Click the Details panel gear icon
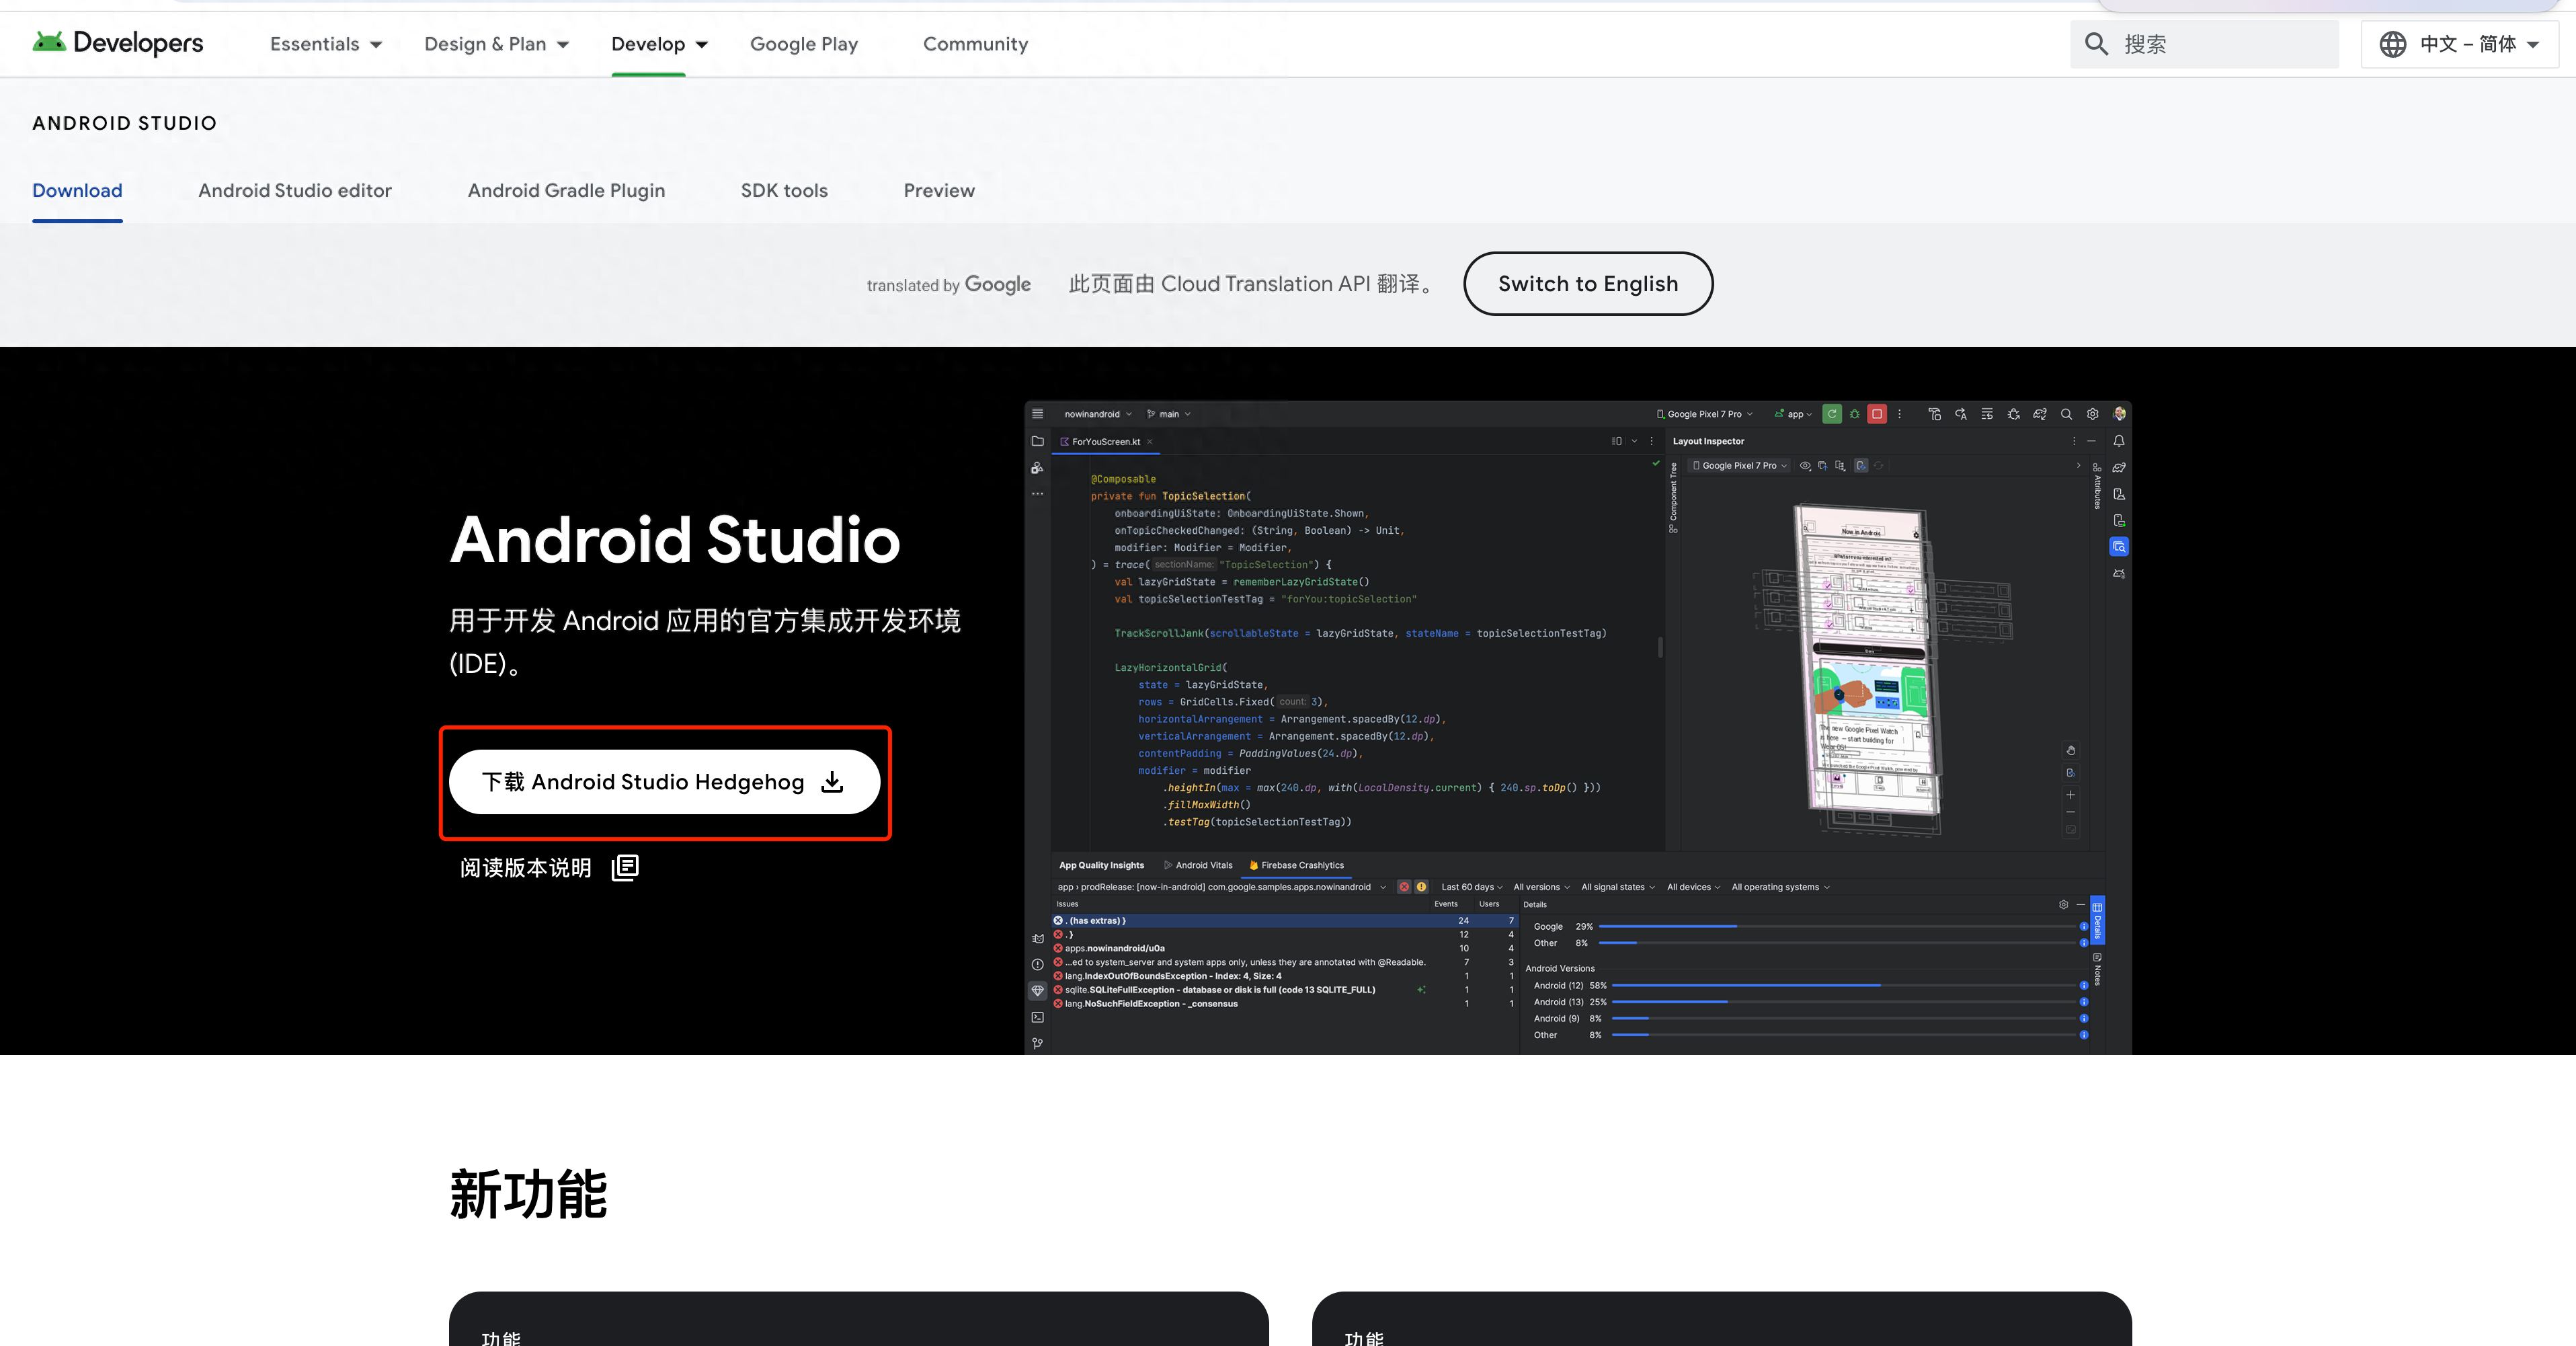Viewport: 2576px width, 1346px height. coord(2063,904)
